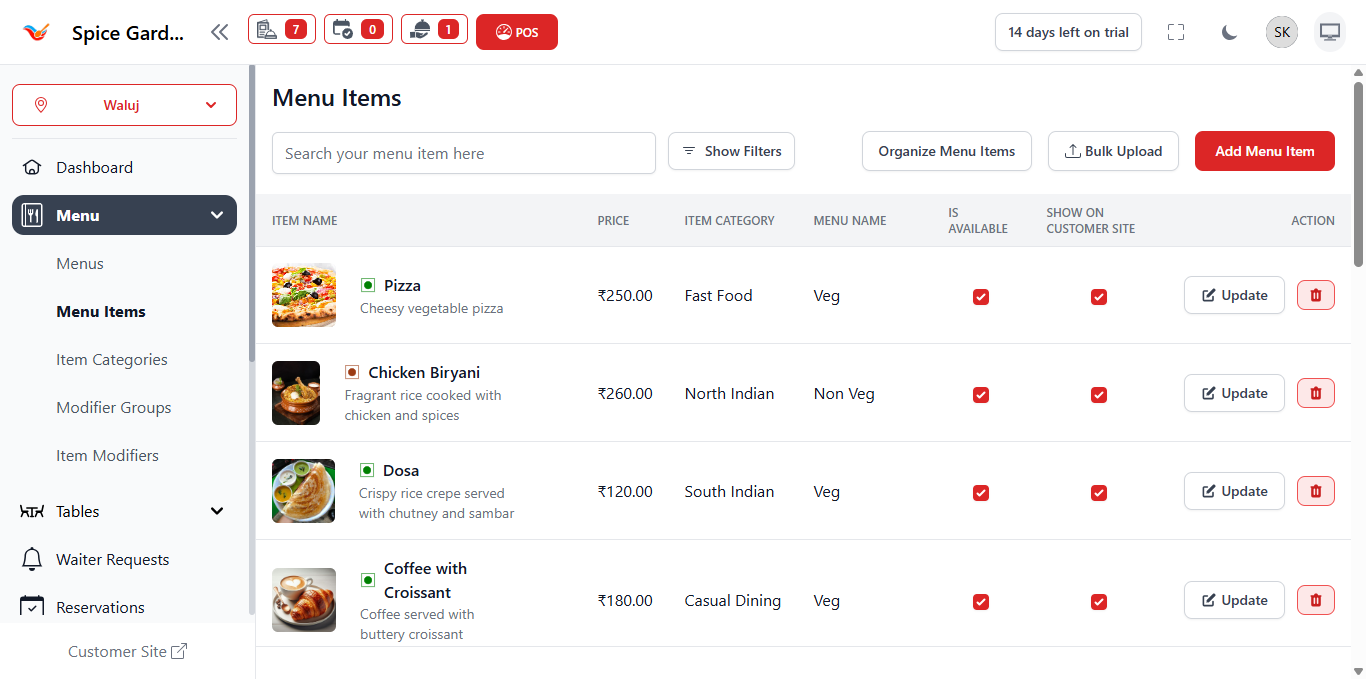Click the Add Menu Item button
This screenshot has width=1366, height=679.
point(1264,151)
